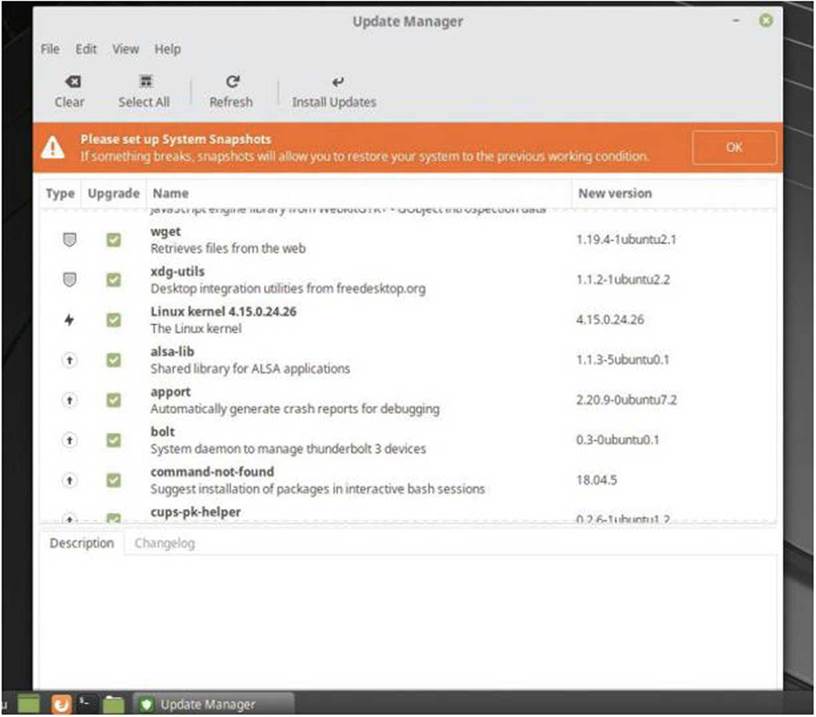The image size is (816, 717).
Task: Disable the bolt upgrade checkbox
Action: coord(113,440)
